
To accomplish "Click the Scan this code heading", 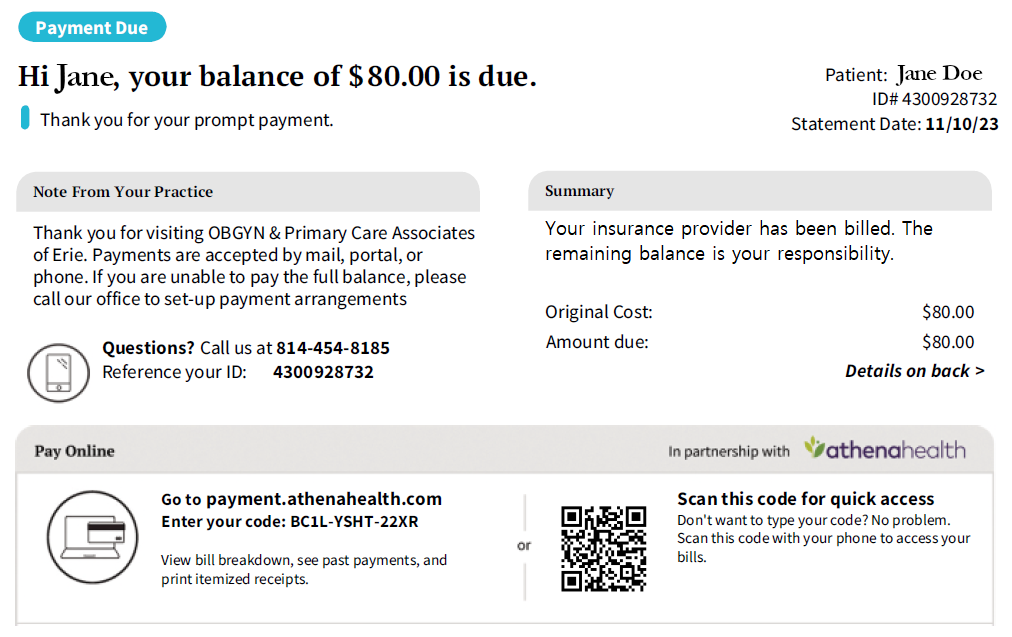I will pos(805,499).
